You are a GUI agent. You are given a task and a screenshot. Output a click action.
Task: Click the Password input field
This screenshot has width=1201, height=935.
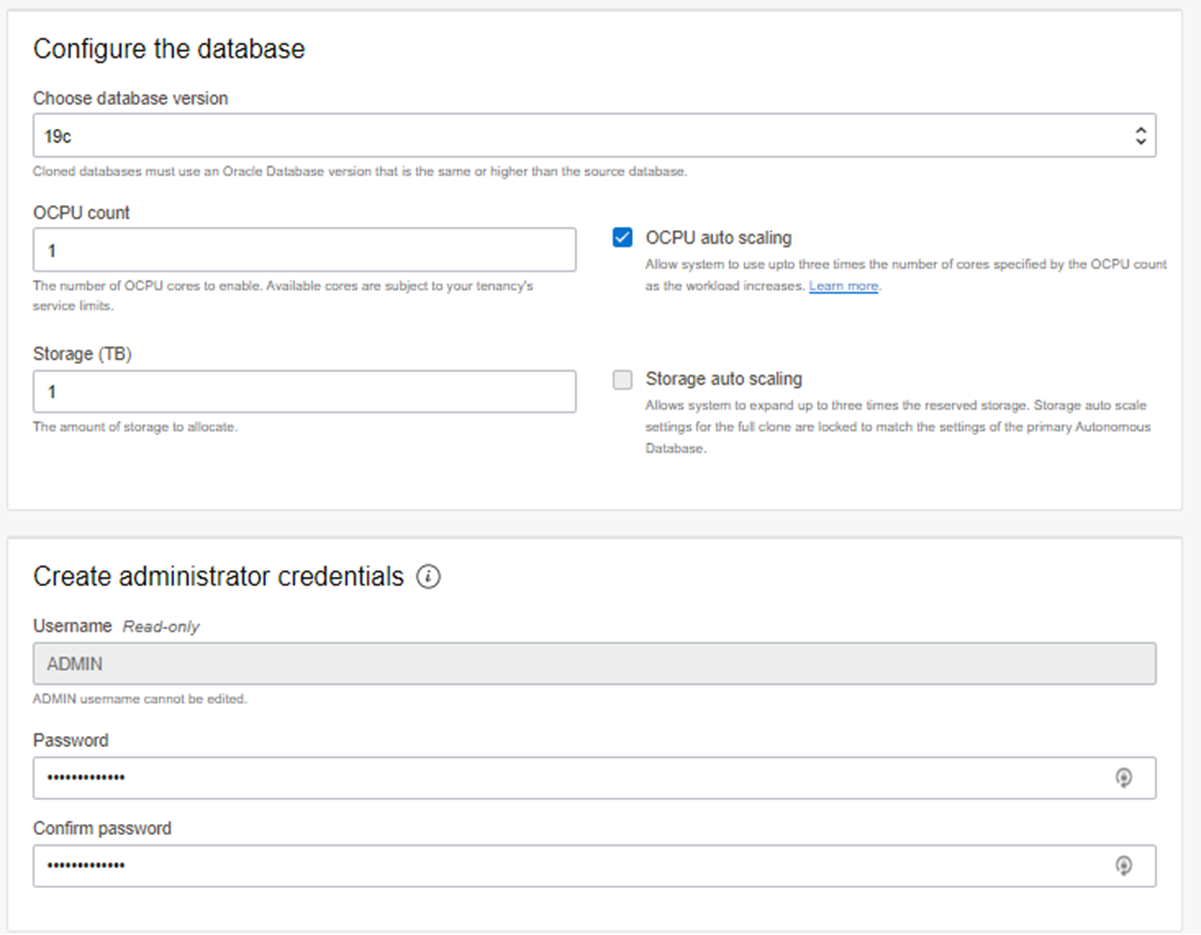tap(500, 778)
